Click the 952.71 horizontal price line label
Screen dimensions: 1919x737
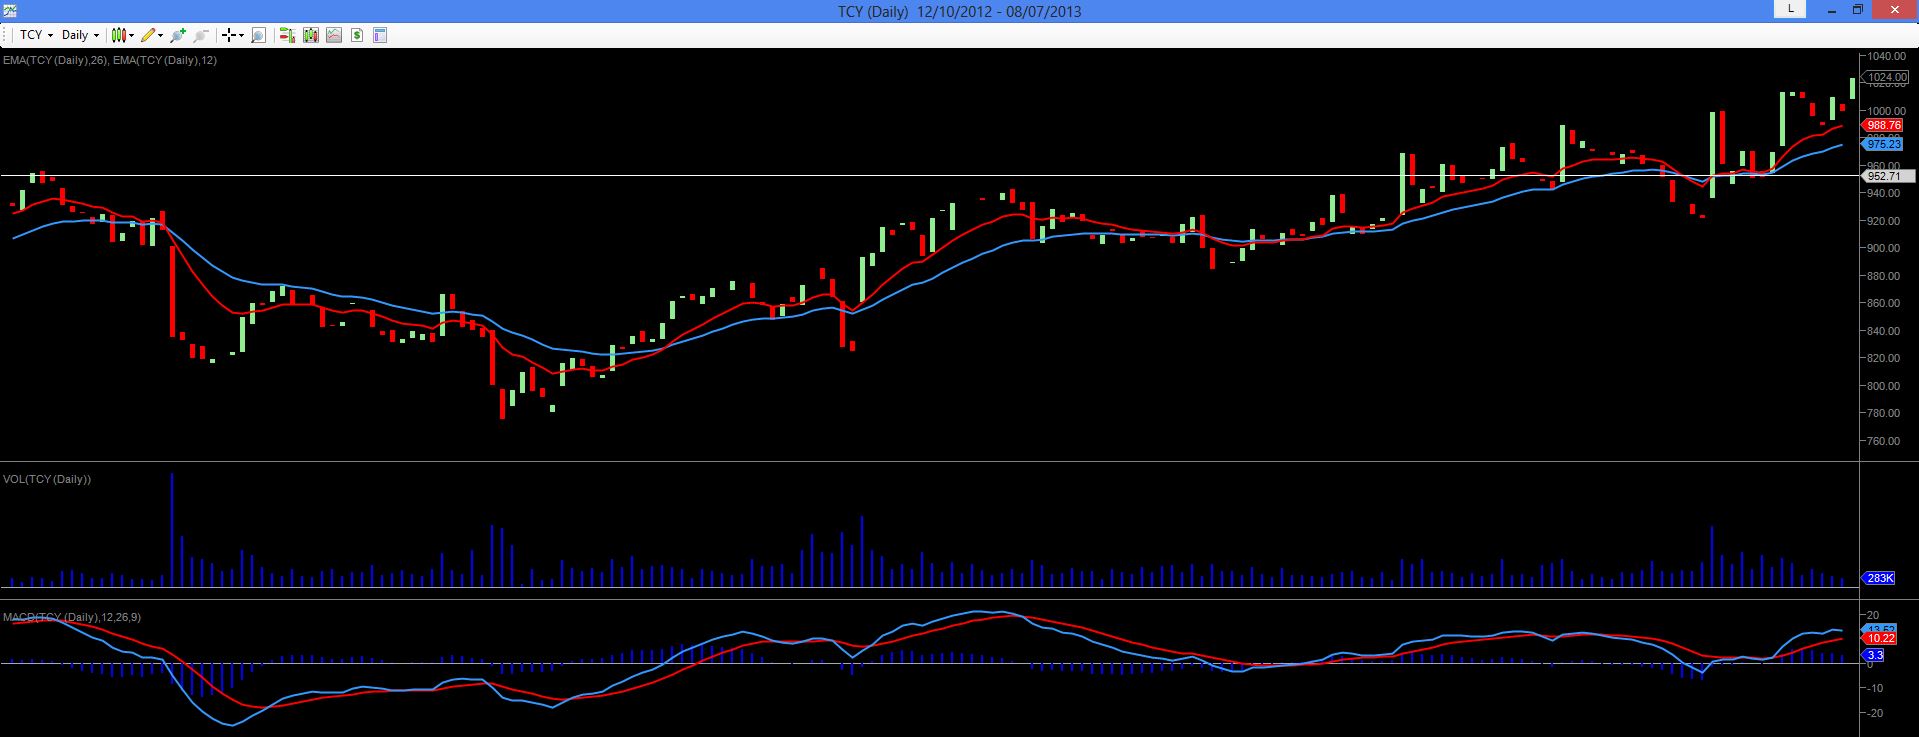1884,176
